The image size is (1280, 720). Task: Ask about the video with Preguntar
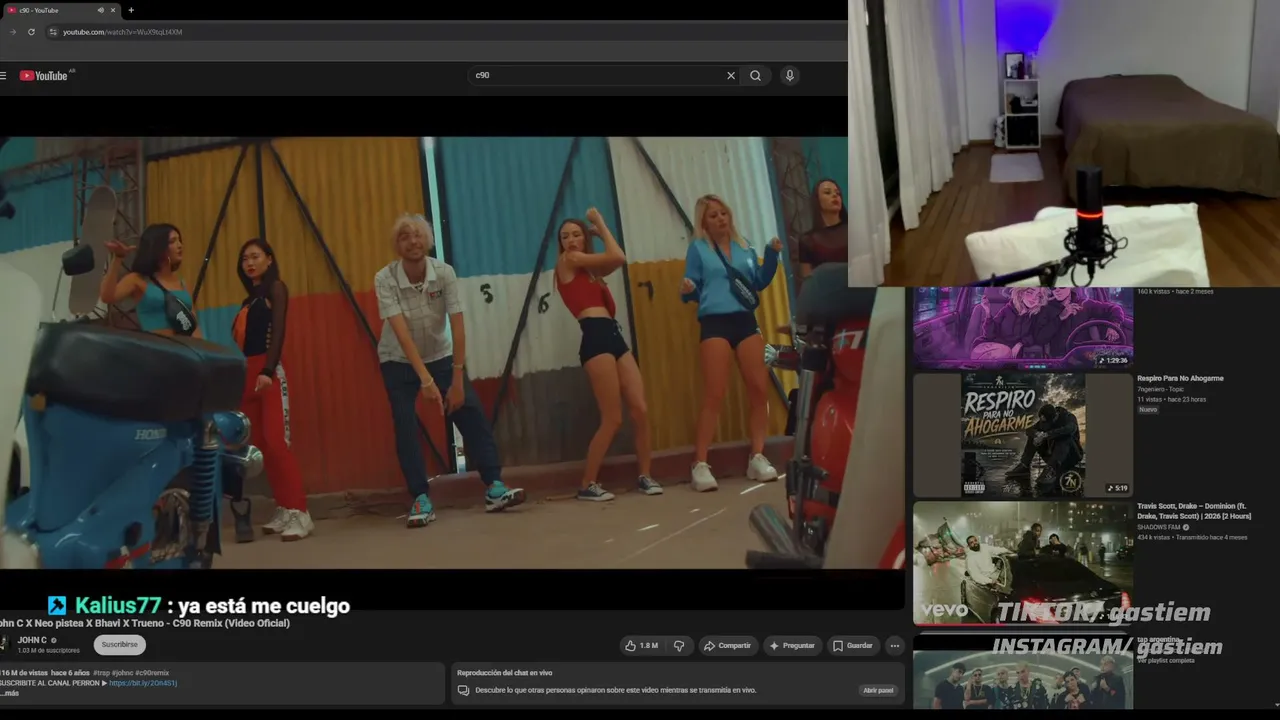coord(792,646)
